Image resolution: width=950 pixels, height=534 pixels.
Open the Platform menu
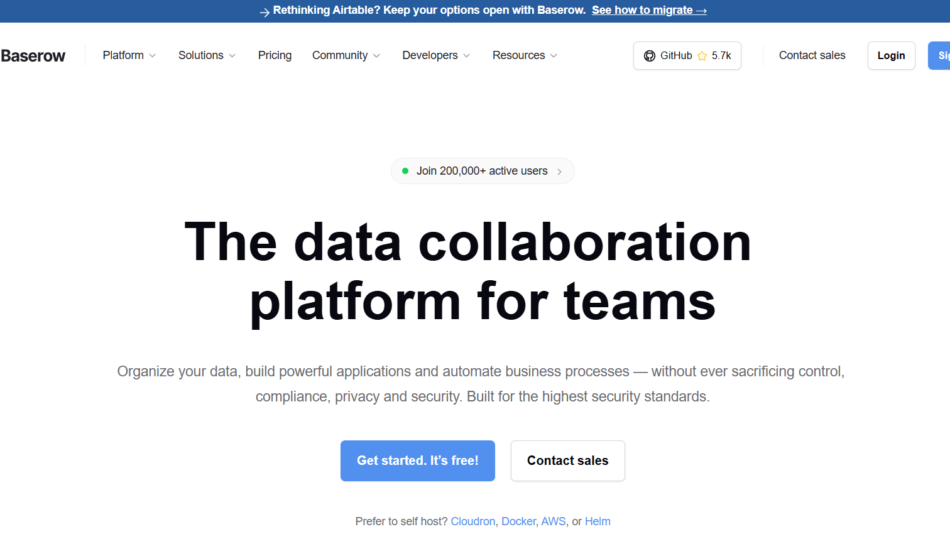[x=129, y=55]
